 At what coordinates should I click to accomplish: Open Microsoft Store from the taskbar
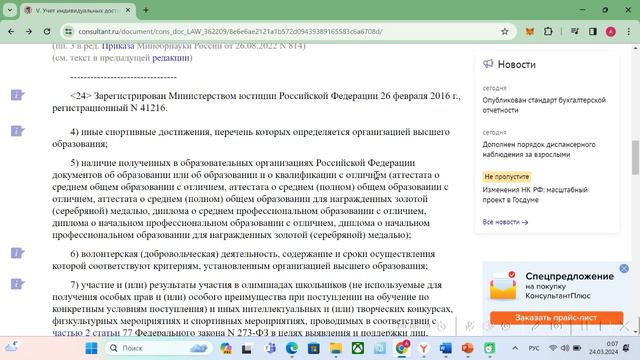coord(313,348)
